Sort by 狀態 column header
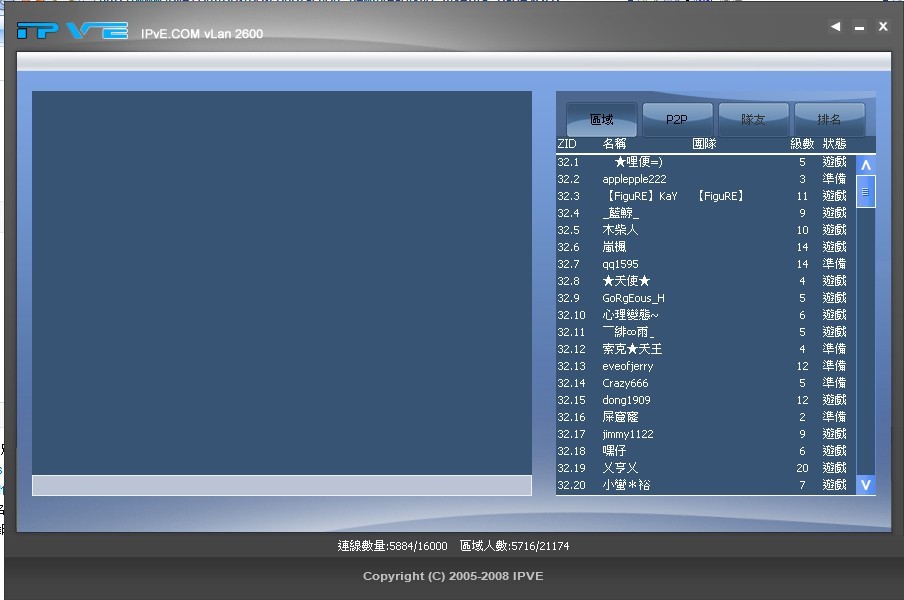Screen dimensions: 904x600 (834, 144)
